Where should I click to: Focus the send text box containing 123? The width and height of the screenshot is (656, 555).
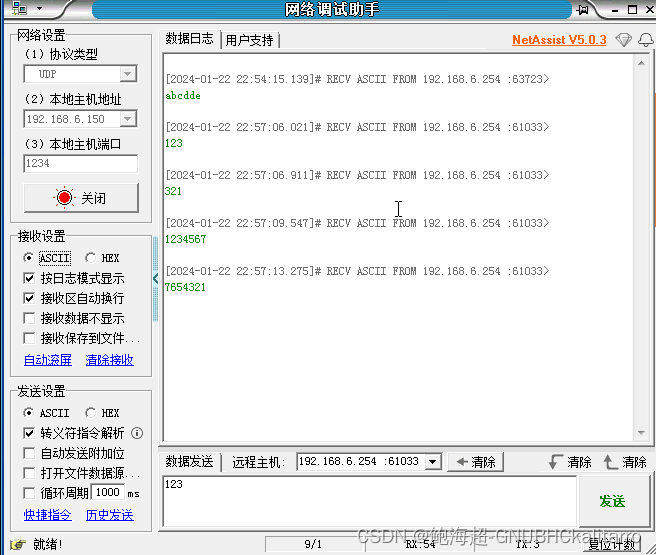coord(369,501)
